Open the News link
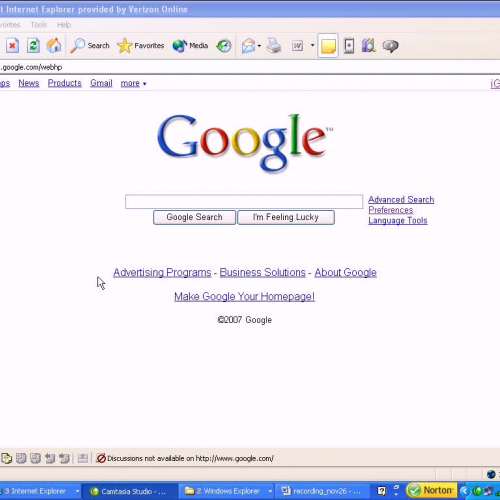This screenshot has width=500, height=500. 29,83
